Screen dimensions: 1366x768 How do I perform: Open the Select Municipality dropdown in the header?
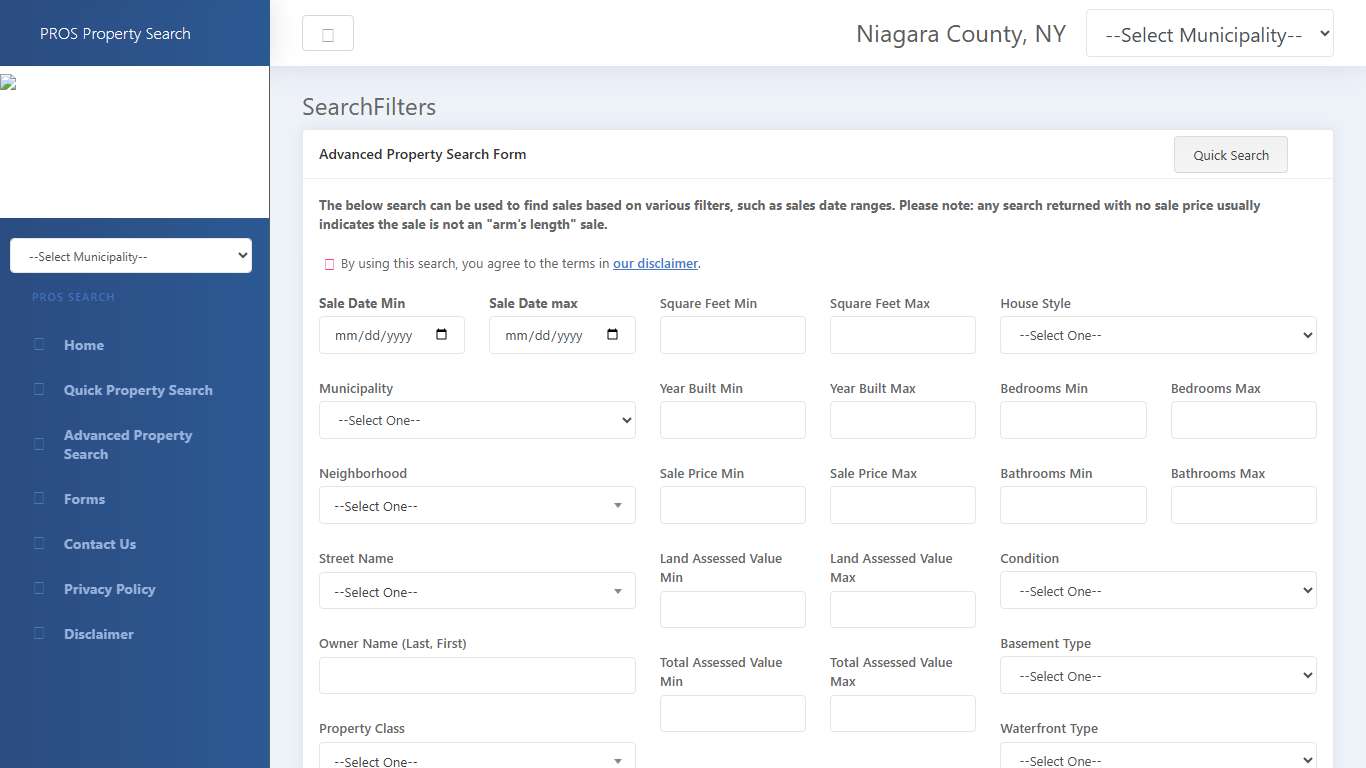click(x=1209, y=32)
